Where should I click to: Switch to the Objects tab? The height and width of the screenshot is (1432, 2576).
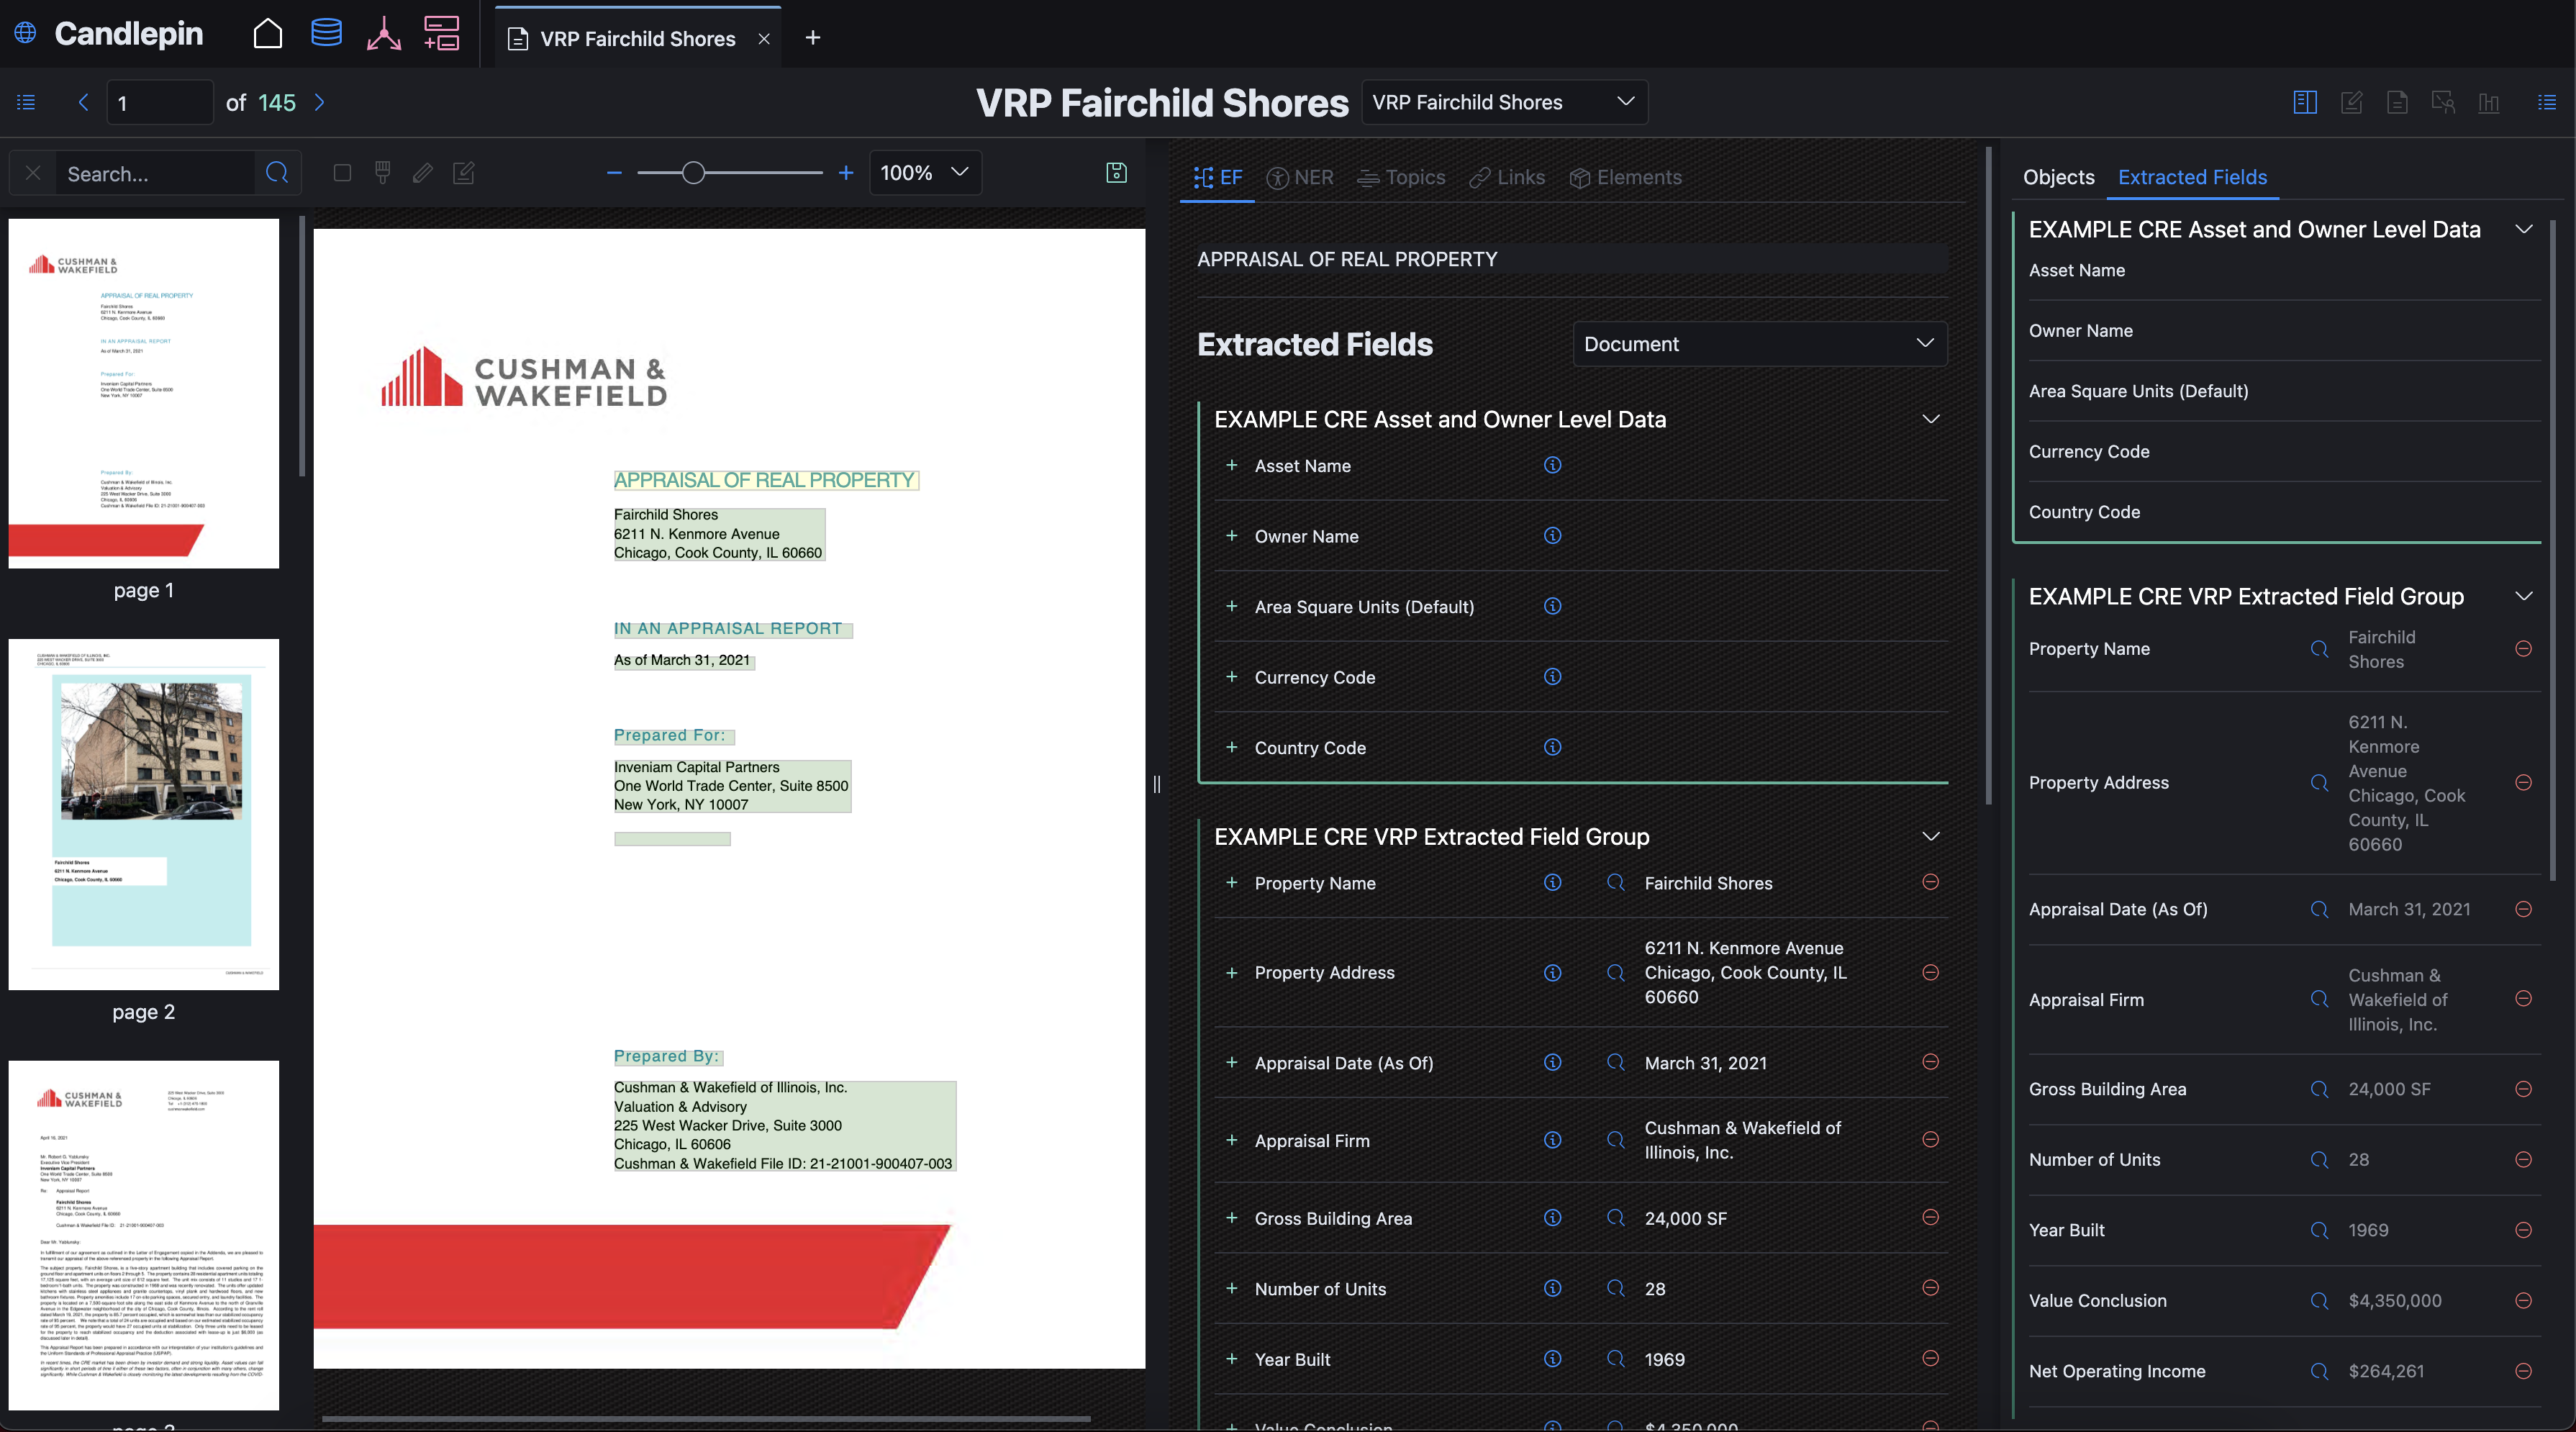[x=2058, y=177]
